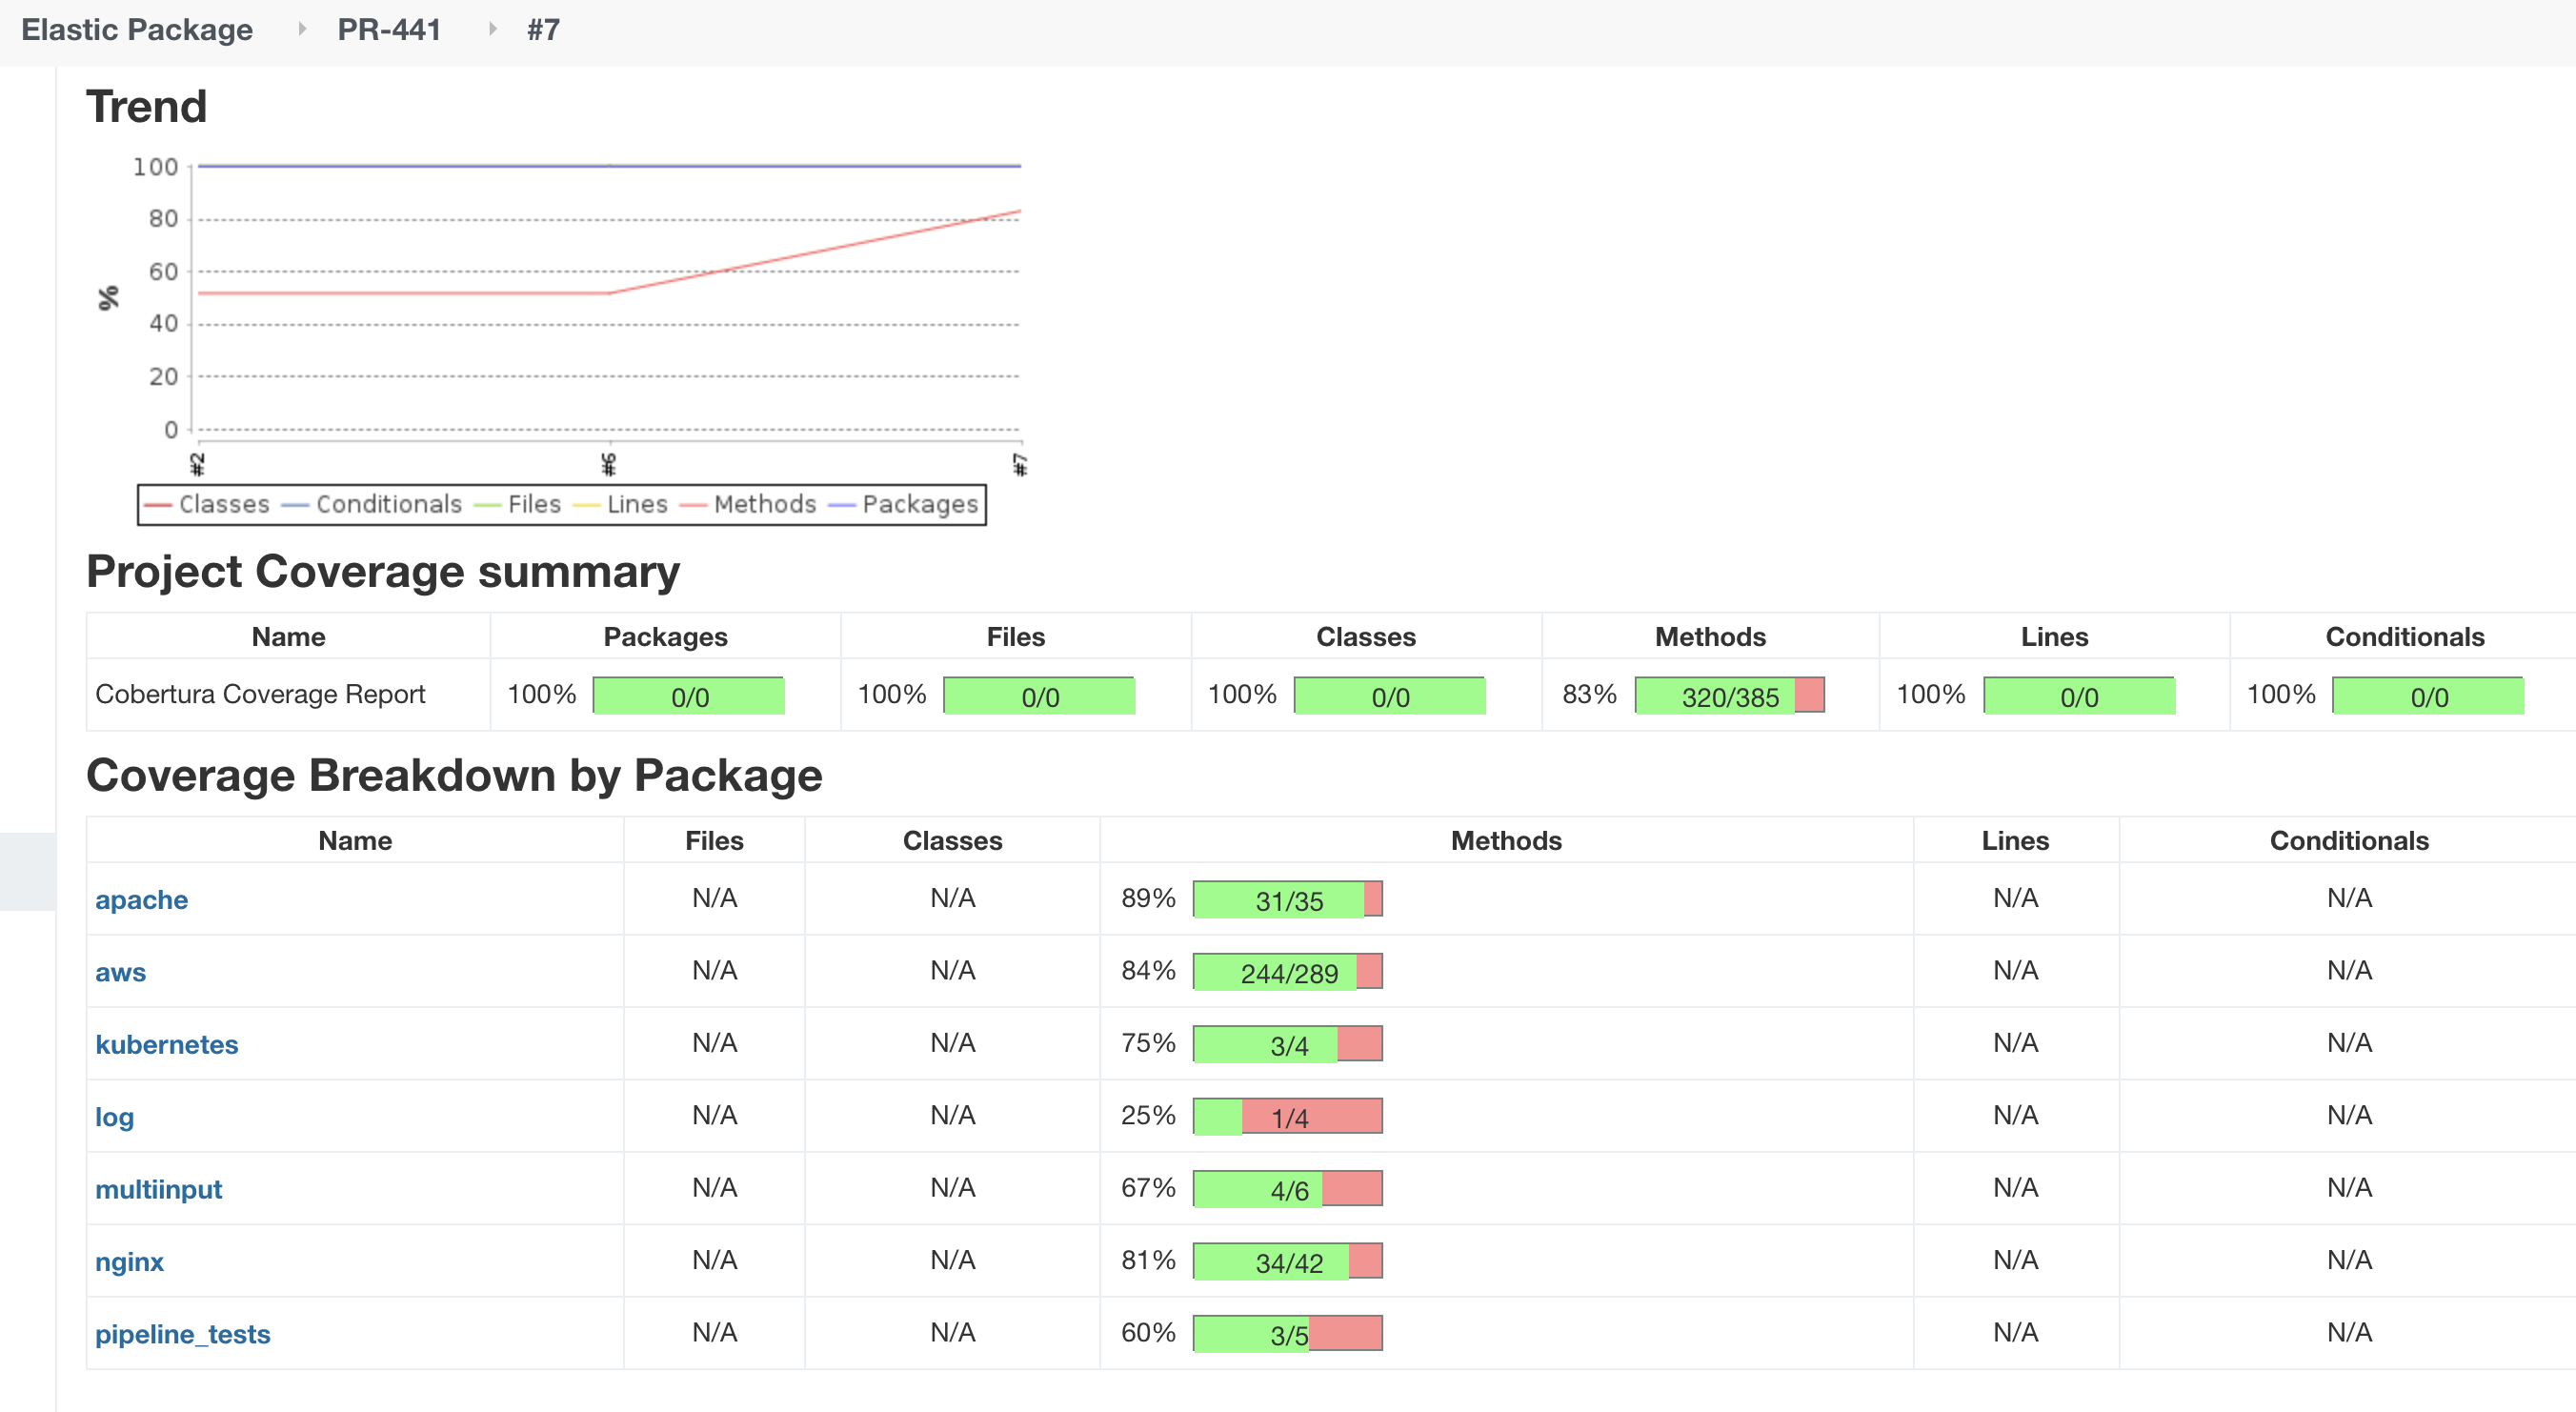Expand the arrow after Elastic Package
Screen dimensions: 2576x1412
(x=301, y=30)
